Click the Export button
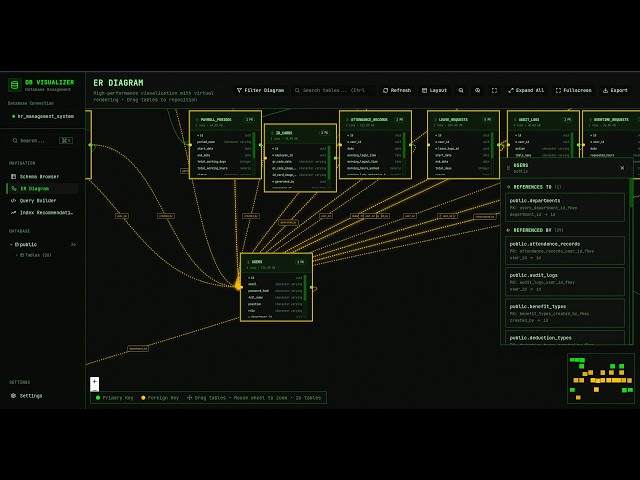The height and width of the screenshot is (480, 640). click(615, 90)
